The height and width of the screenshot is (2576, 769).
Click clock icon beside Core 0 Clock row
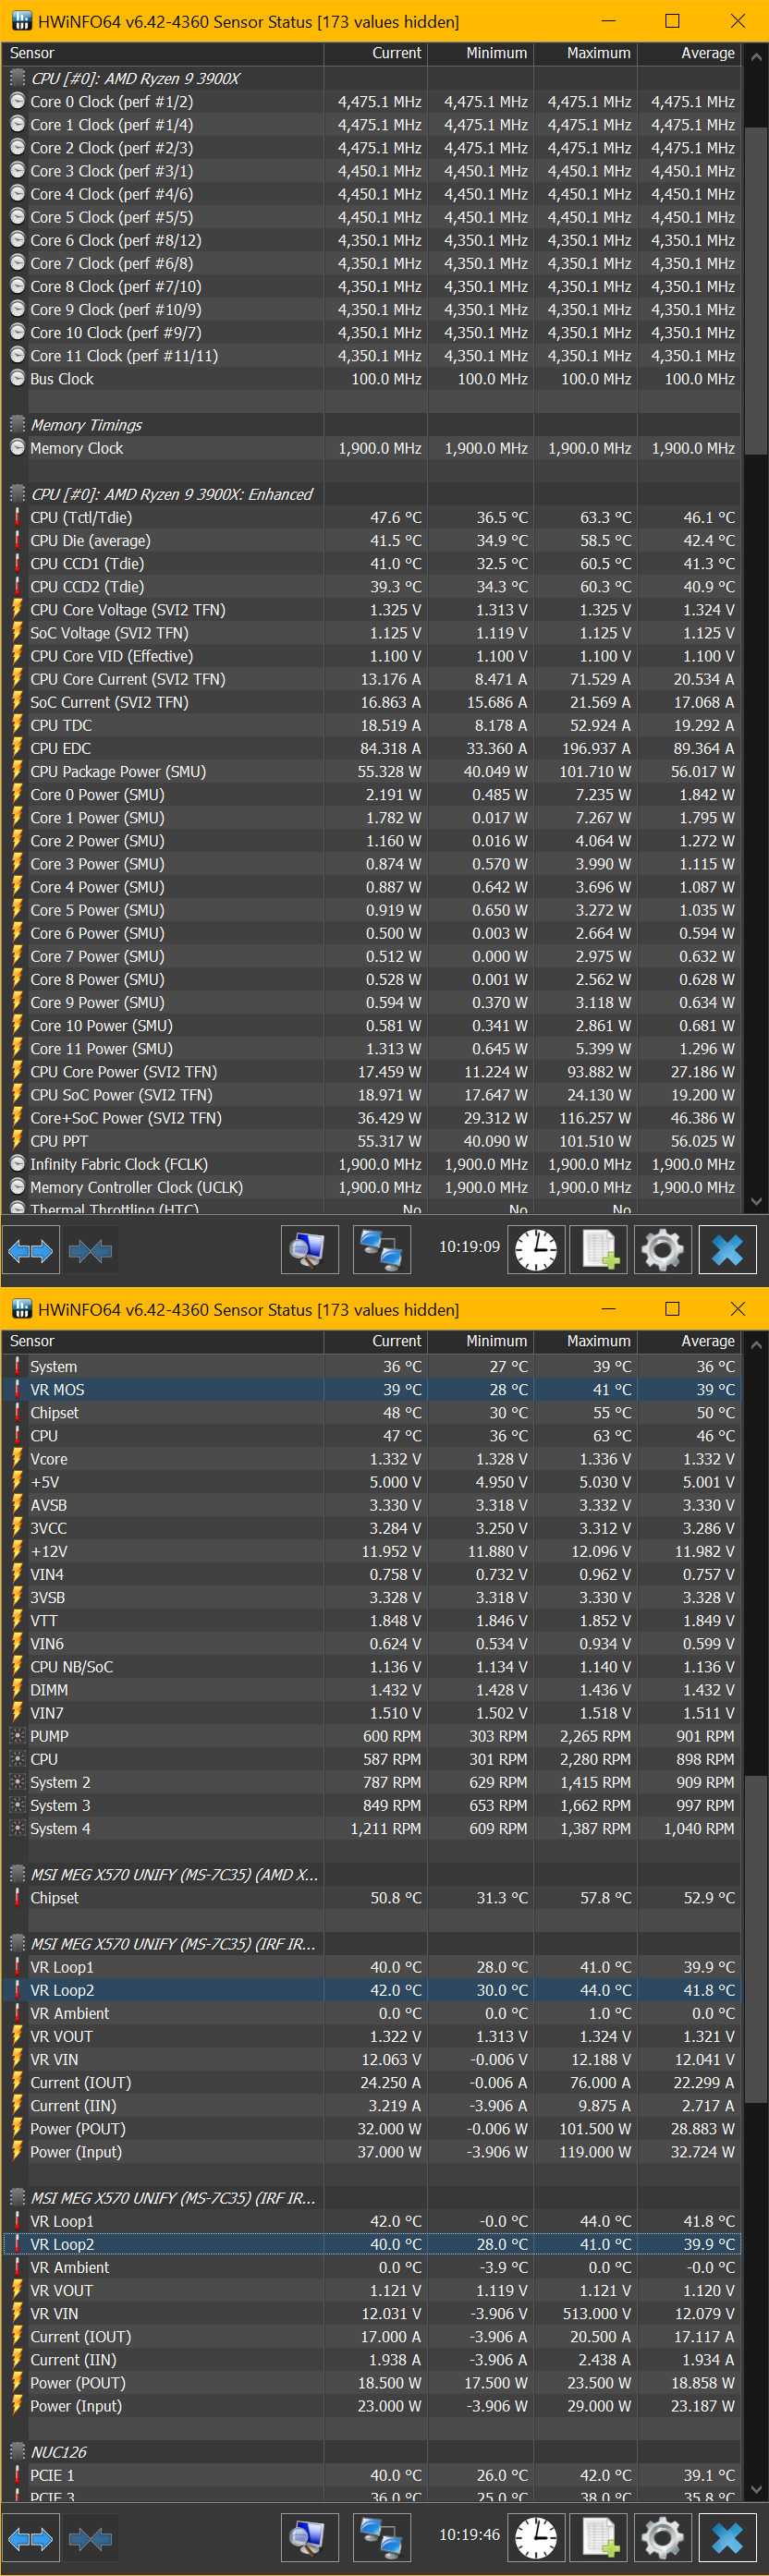(x=17, y=102)
